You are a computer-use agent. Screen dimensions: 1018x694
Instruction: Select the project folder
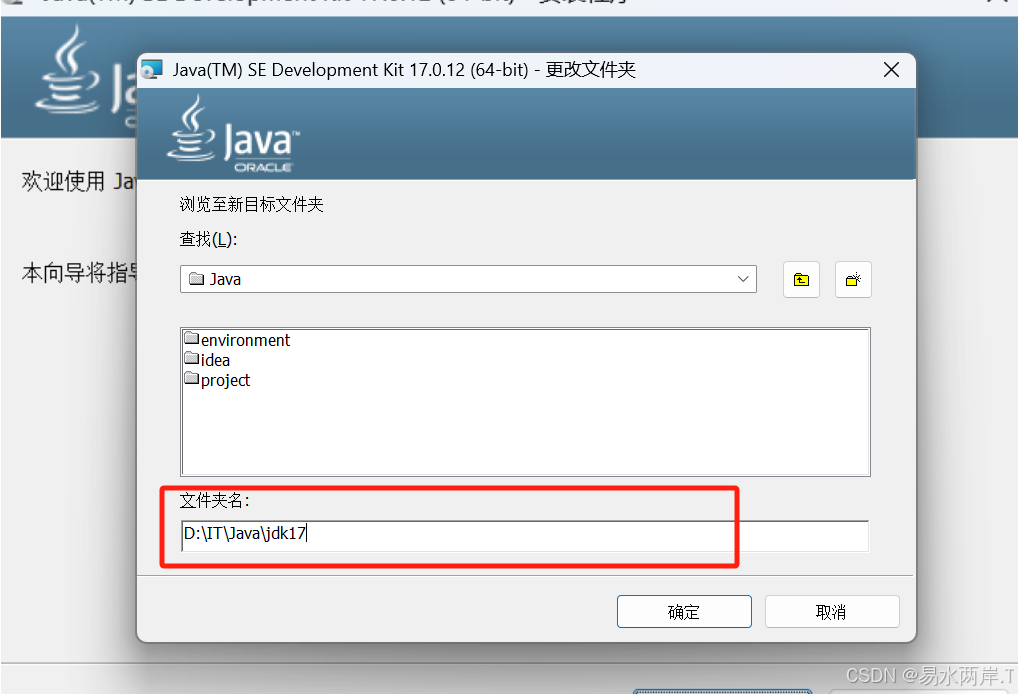217,380
